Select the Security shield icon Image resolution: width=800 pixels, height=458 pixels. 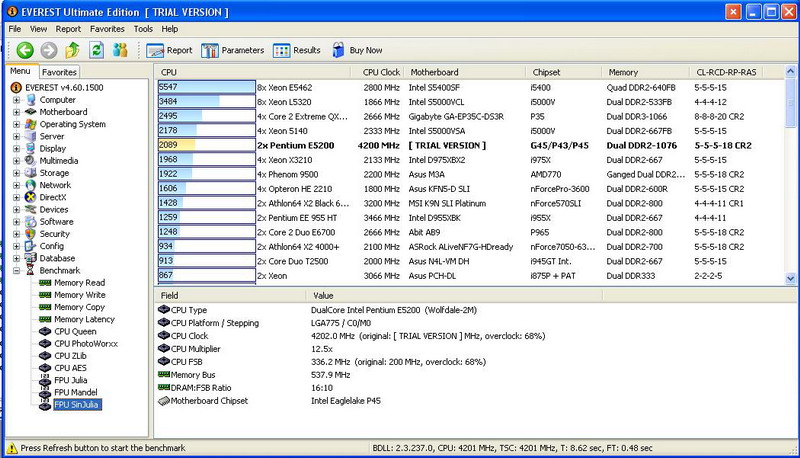click(31, 234)
